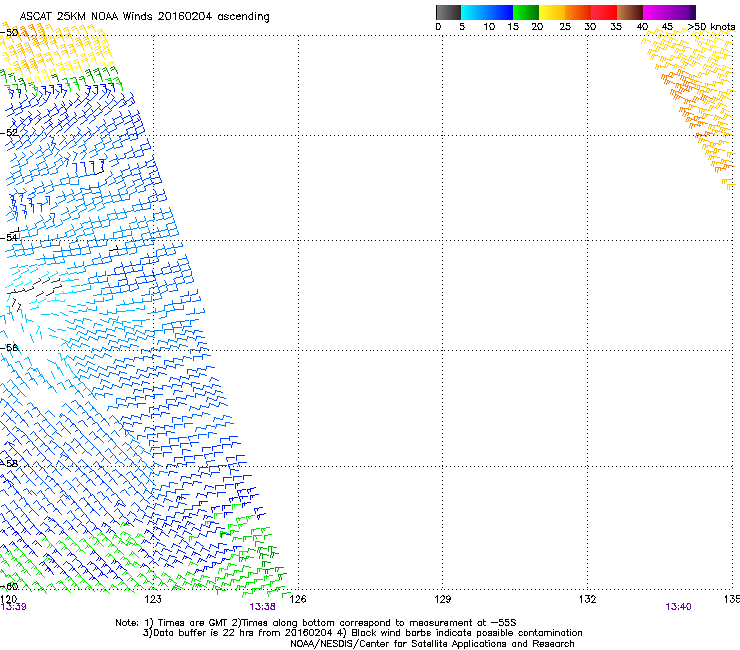Click the '25' label under the color scale
The height and width of the screenshot is (650, 740).
[x=565, y=27]
